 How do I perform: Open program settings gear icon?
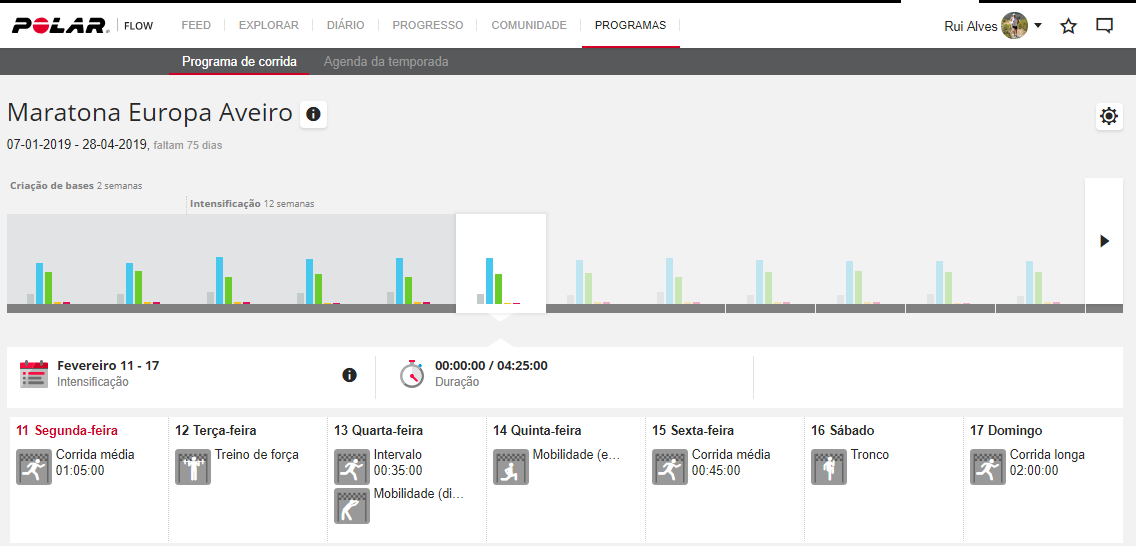point(1108,116)
